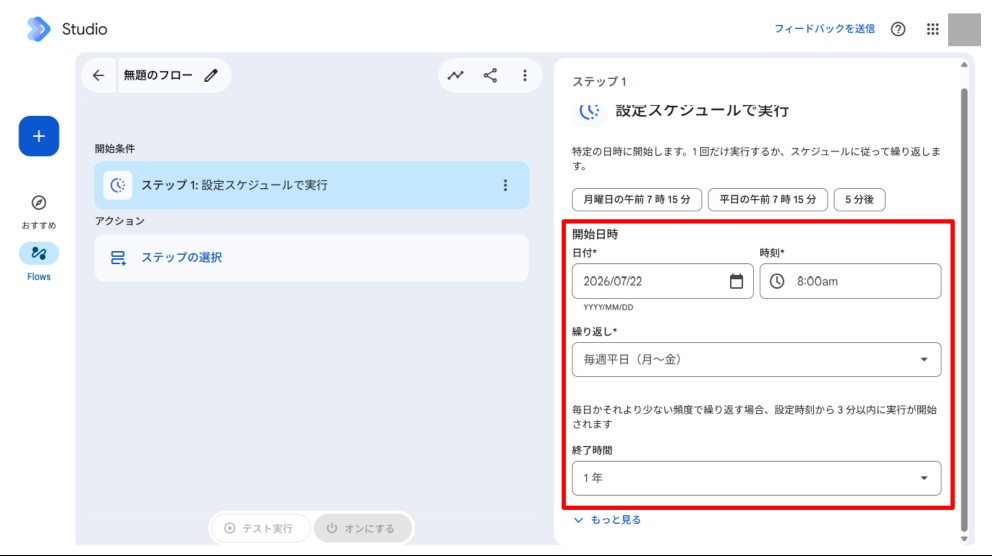
Task: Click the オンにする button
Action: coord(363,528)
